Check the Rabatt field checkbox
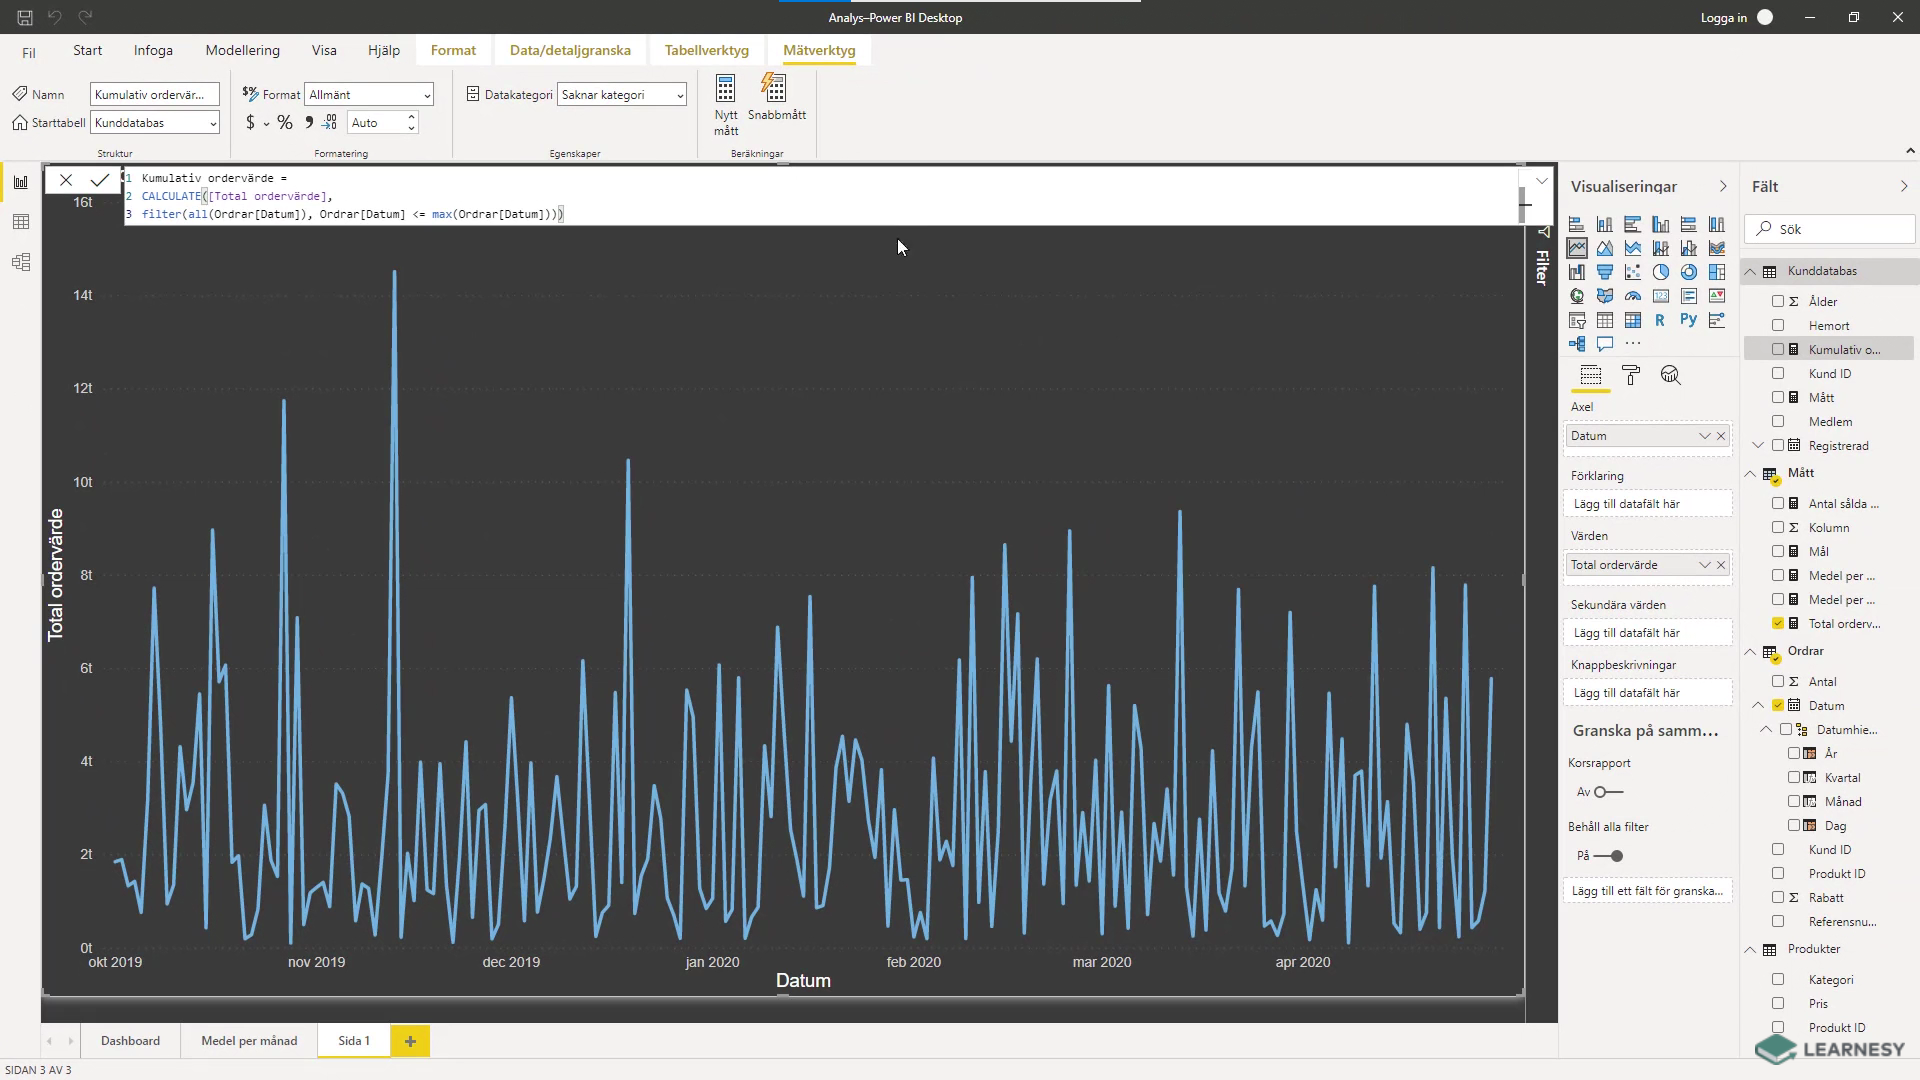Viewport: 1920px width, 1080px height. click(1778, 897)
